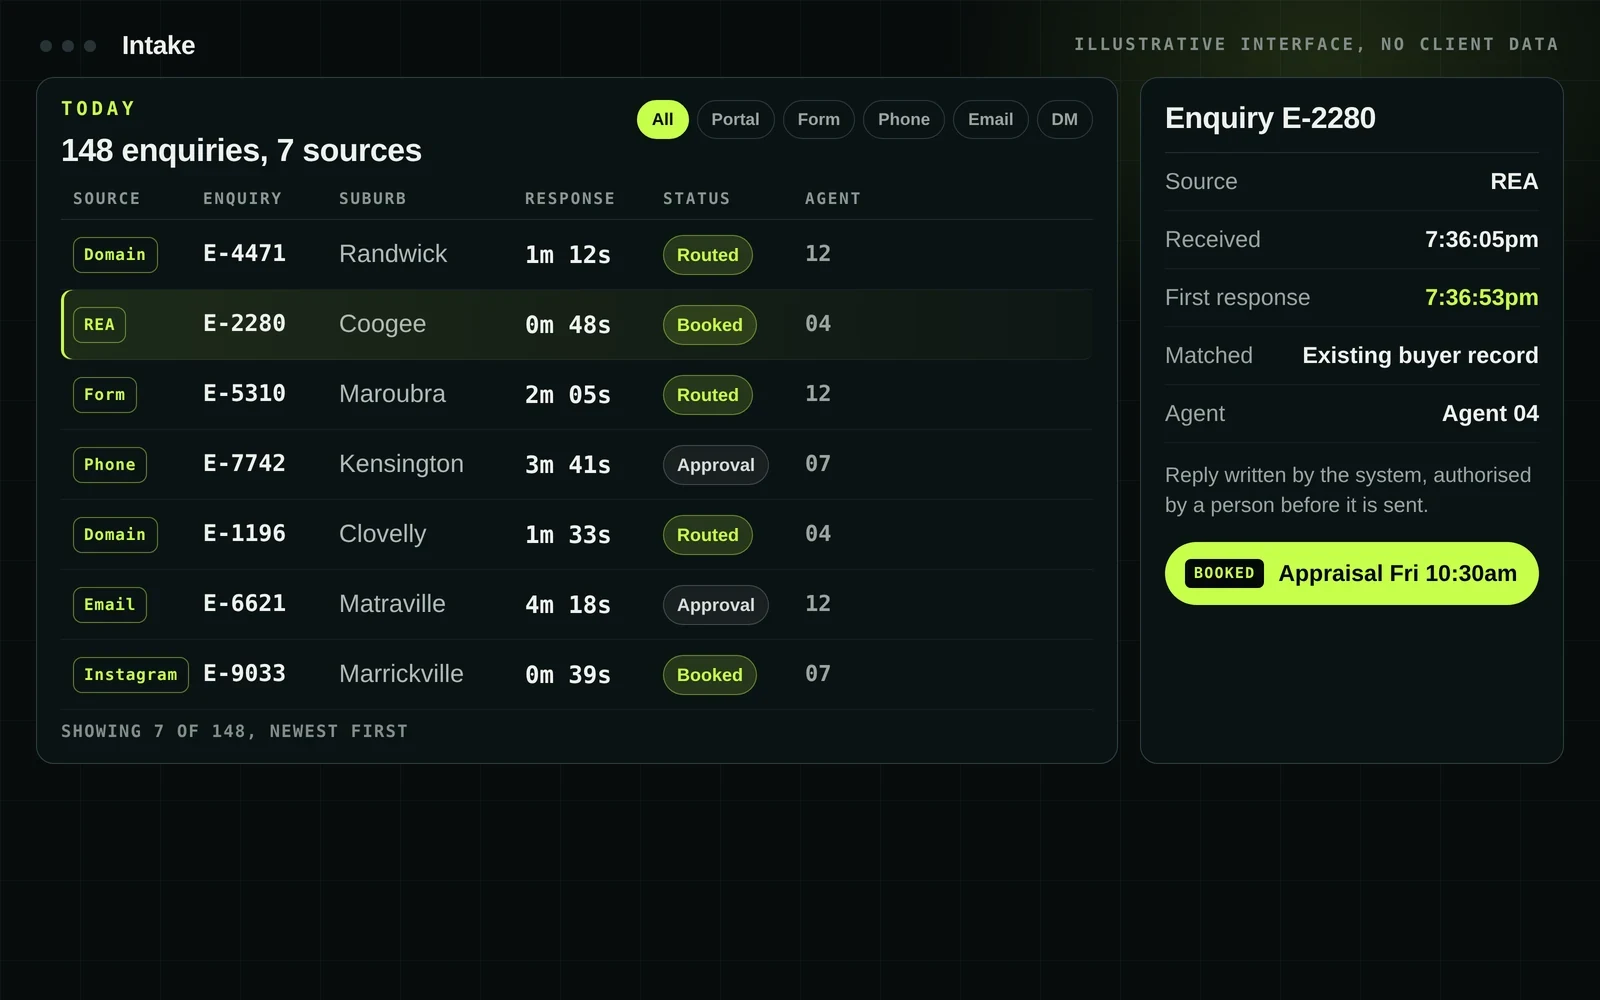Click Instagram source tag for E-9033

coord(130,674)
